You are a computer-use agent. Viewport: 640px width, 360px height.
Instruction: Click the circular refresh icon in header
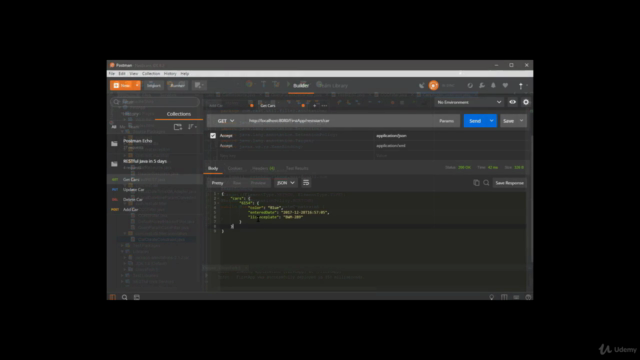point(470,85)
